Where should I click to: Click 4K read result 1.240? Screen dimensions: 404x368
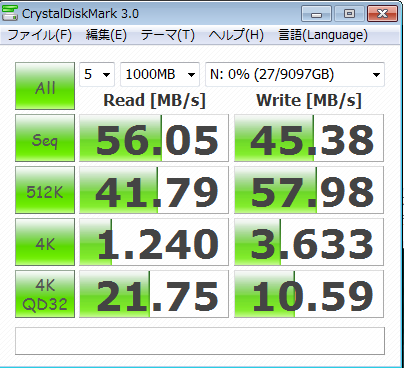[154, 242]
